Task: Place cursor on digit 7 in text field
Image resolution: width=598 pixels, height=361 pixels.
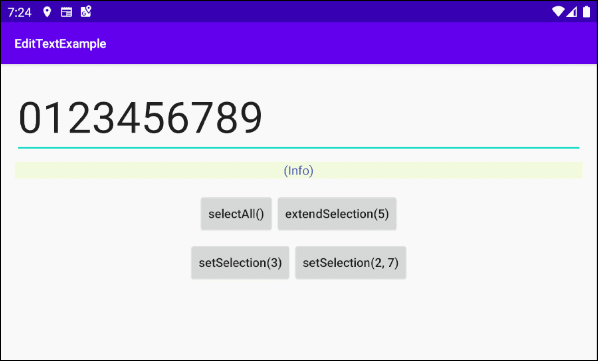Action: [x=202, y=117]
